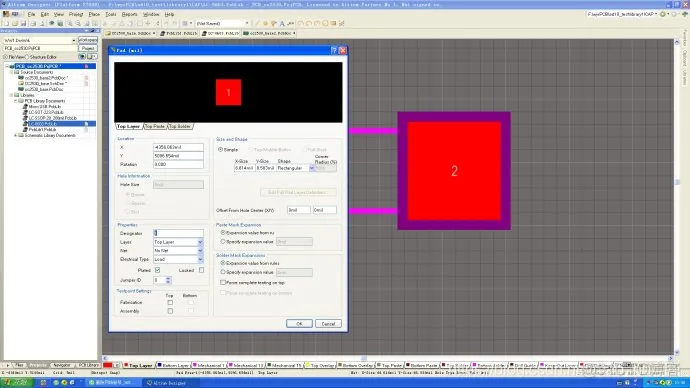Open the Reports menu

point(129,15)
